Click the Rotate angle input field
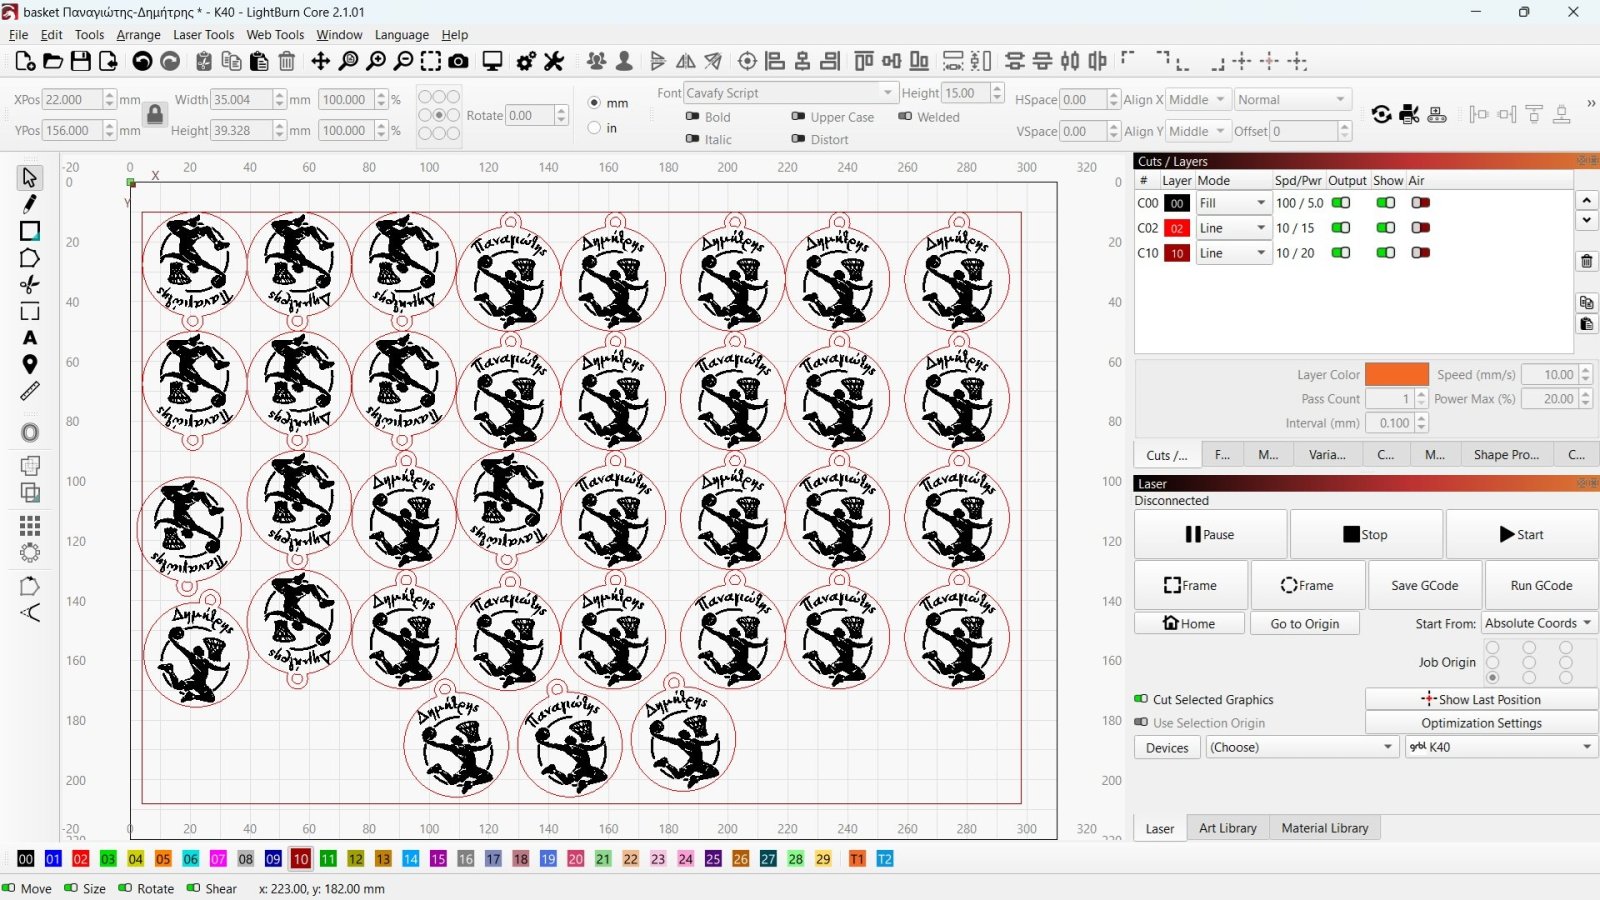 (x=529, y=115)
